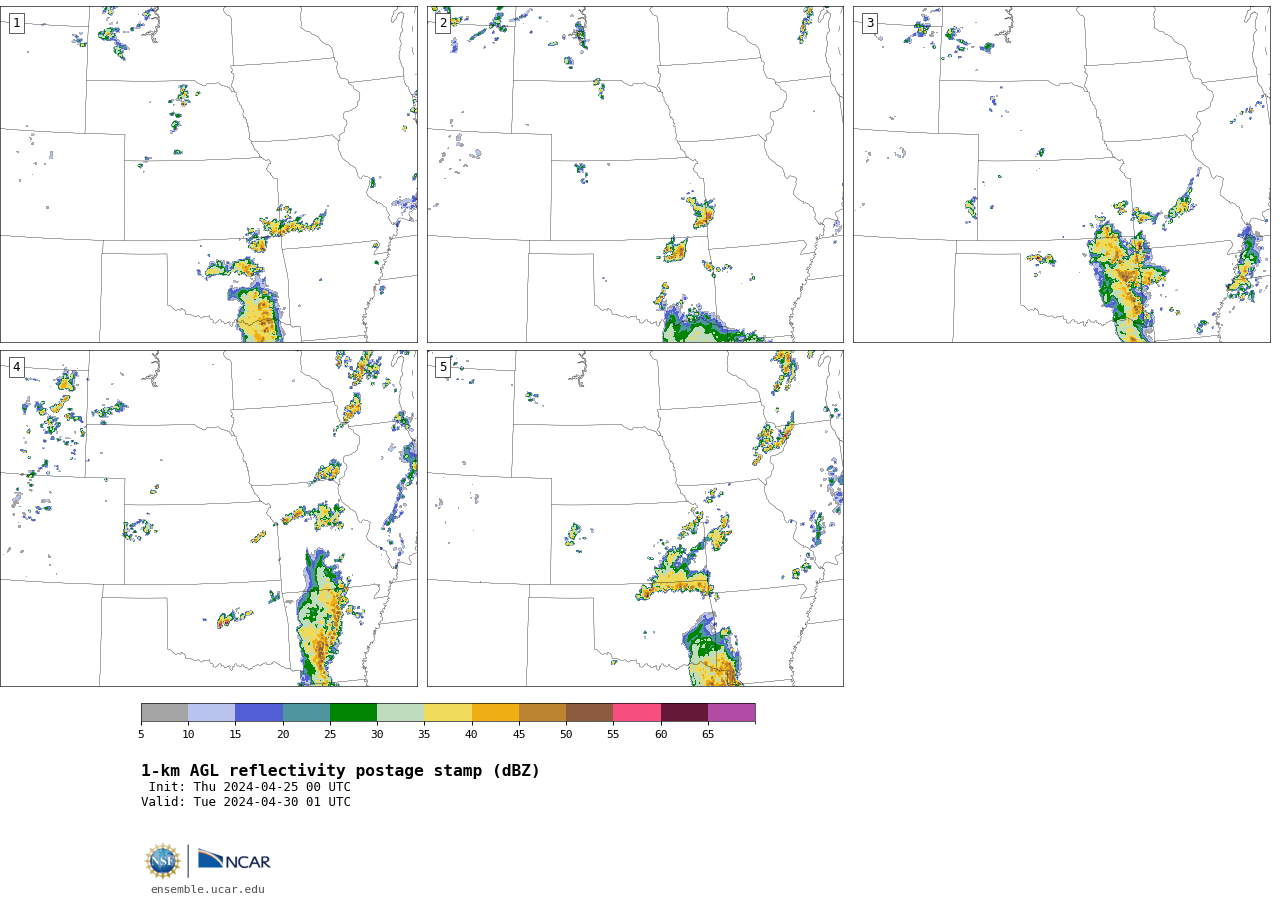
Task: Open ensemble member 4 reflectivity map
Action: pos(209,518)
